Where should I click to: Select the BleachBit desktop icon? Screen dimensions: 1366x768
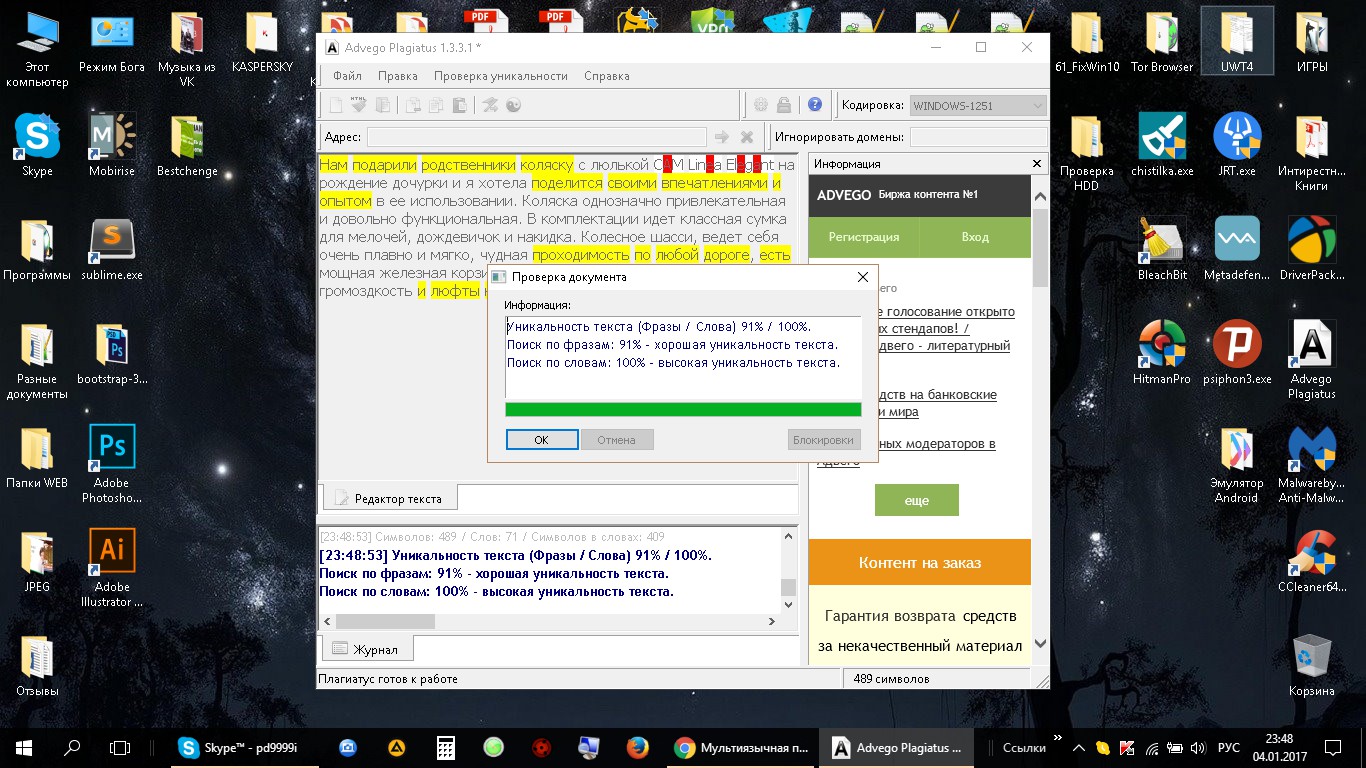(1162, 250)
